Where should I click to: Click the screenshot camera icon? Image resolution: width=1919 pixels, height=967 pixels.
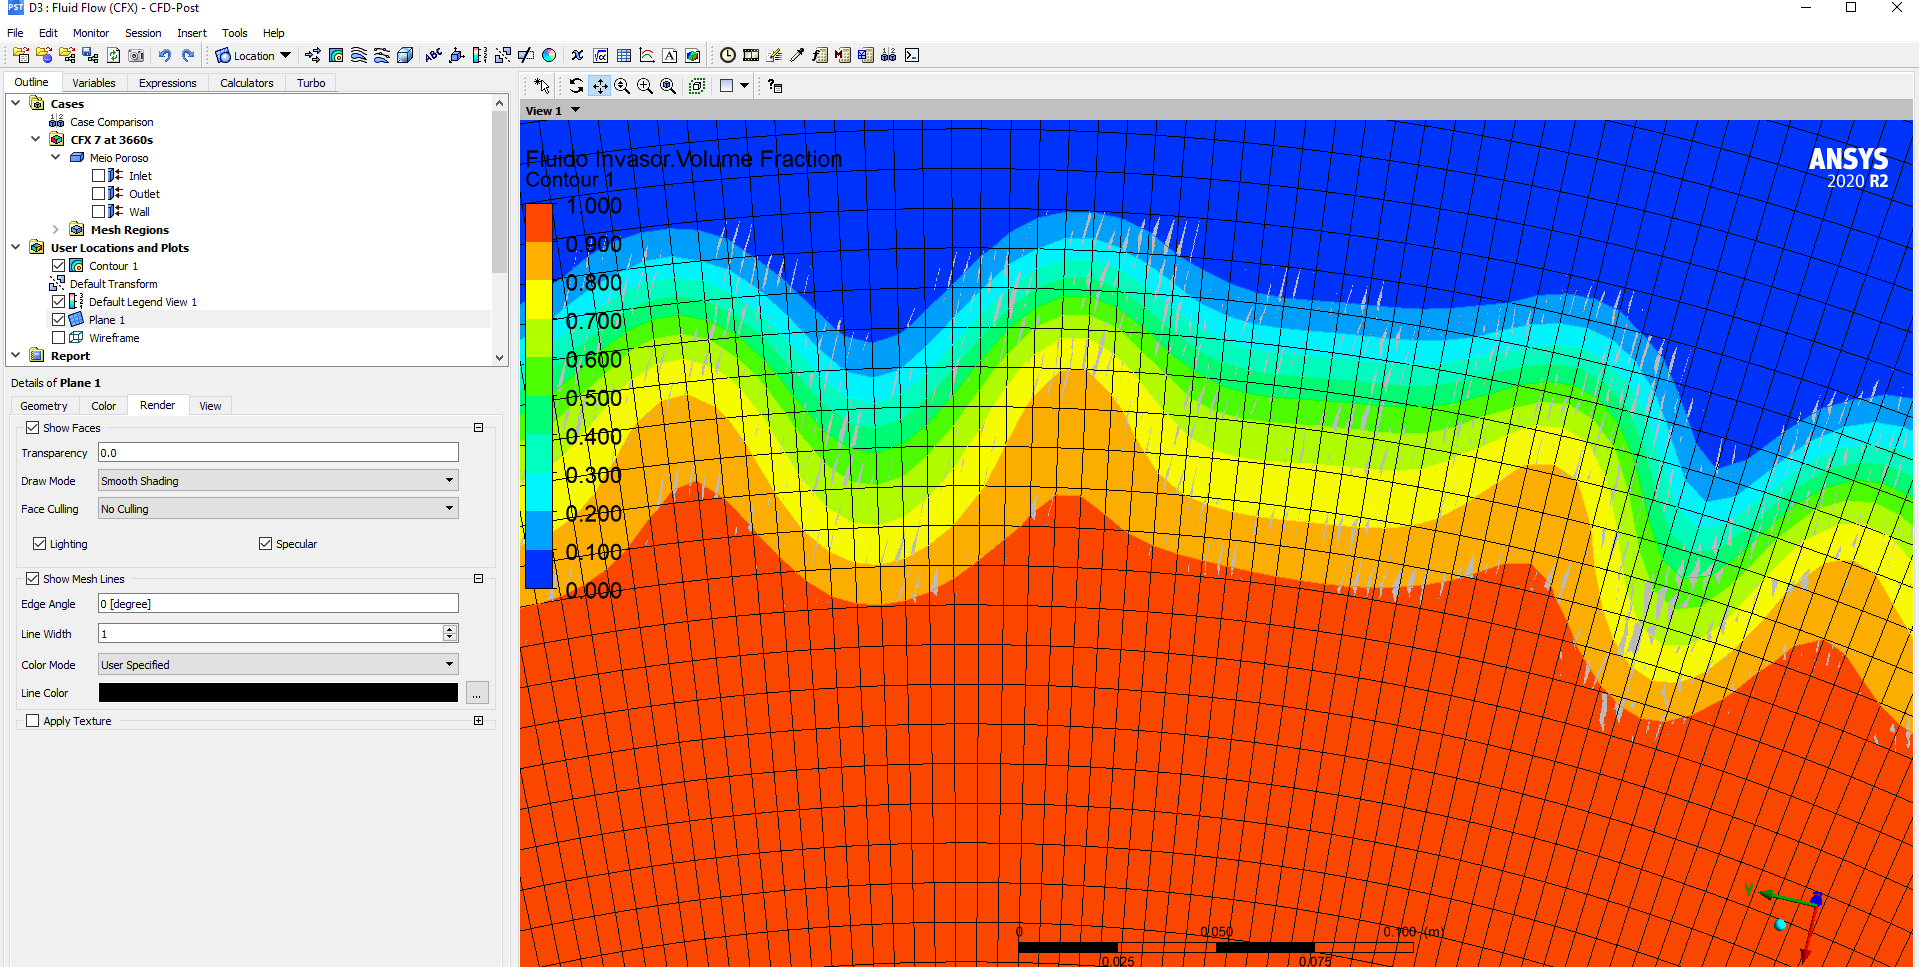(x=136, y=56)
